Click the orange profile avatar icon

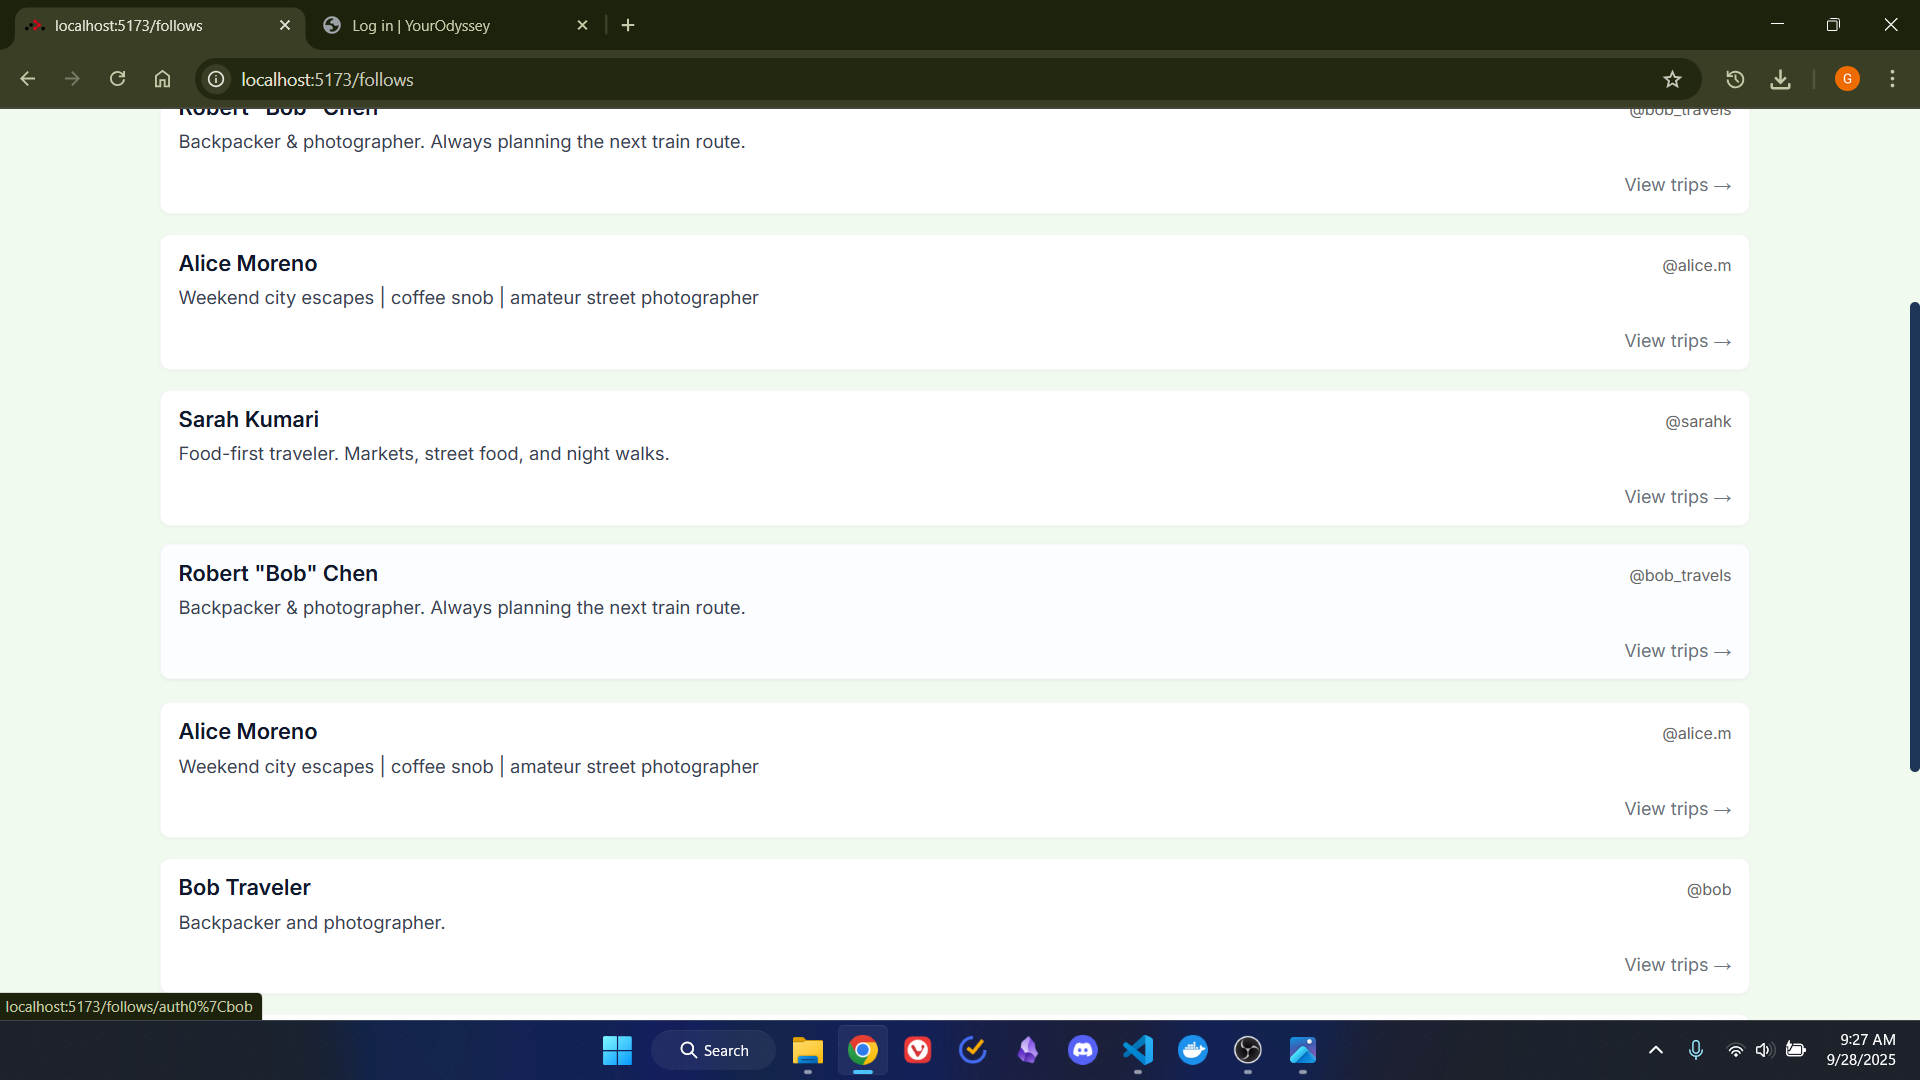[1847, 79]
